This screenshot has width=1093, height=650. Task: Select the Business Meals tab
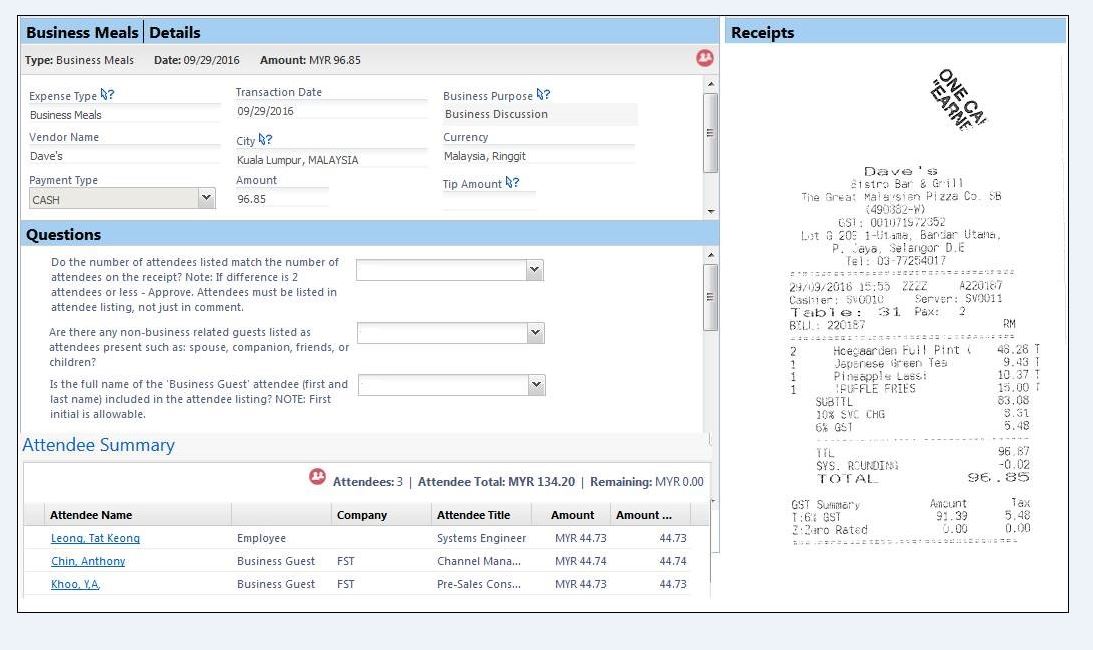coord(82,32)
